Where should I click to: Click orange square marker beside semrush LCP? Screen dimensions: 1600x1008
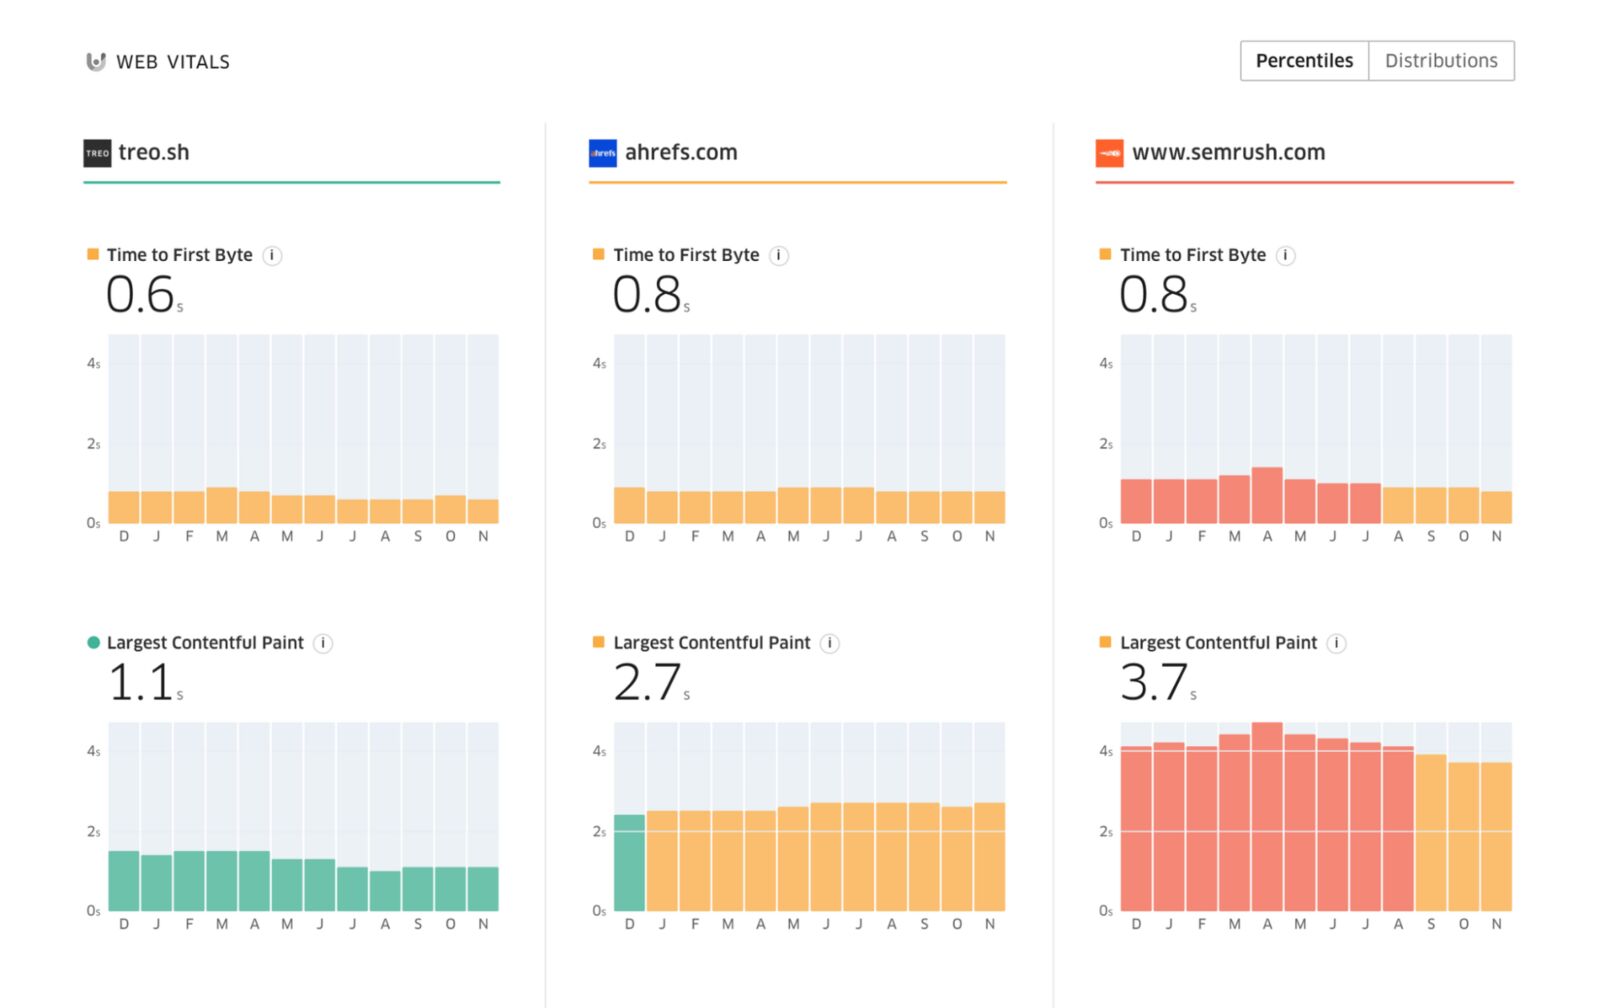1105,642
